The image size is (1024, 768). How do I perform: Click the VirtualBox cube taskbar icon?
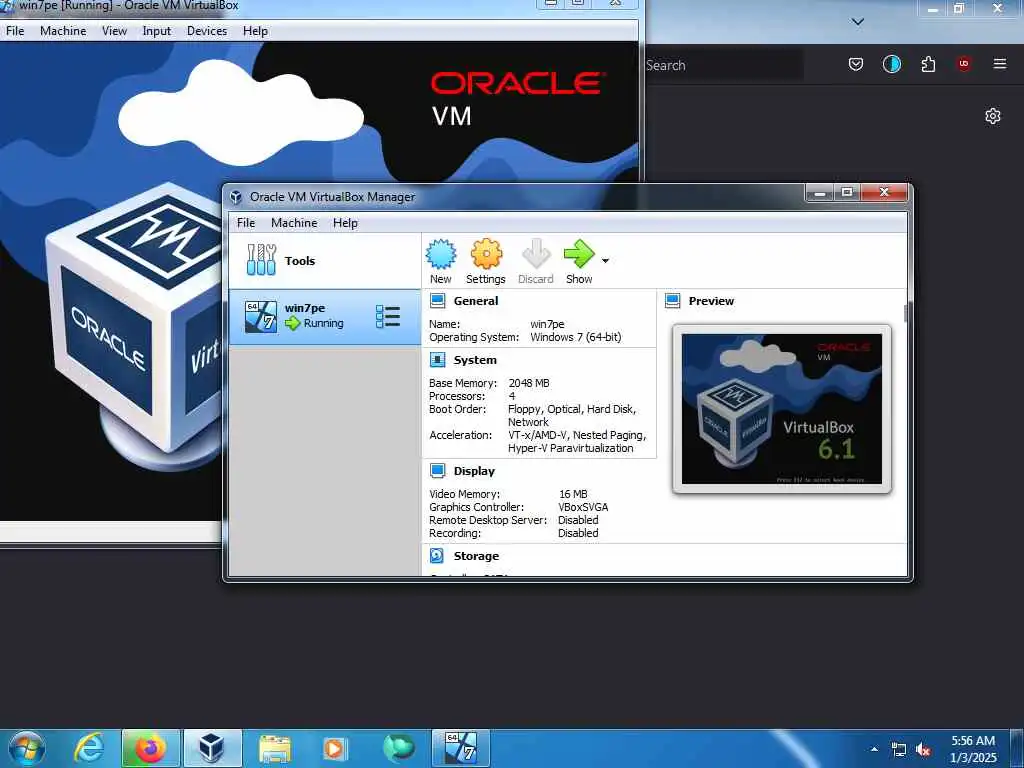(x=212, y=748)
